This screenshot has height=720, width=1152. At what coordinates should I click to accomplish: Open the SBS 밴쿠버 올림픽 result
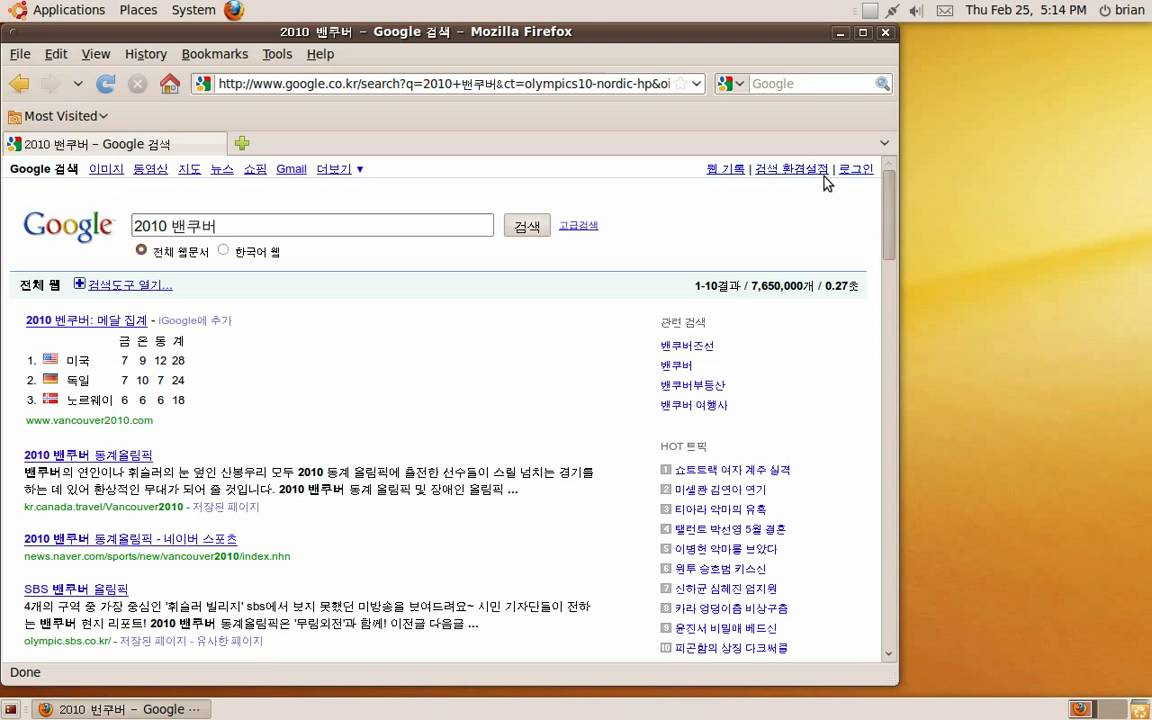pos(76,588)
